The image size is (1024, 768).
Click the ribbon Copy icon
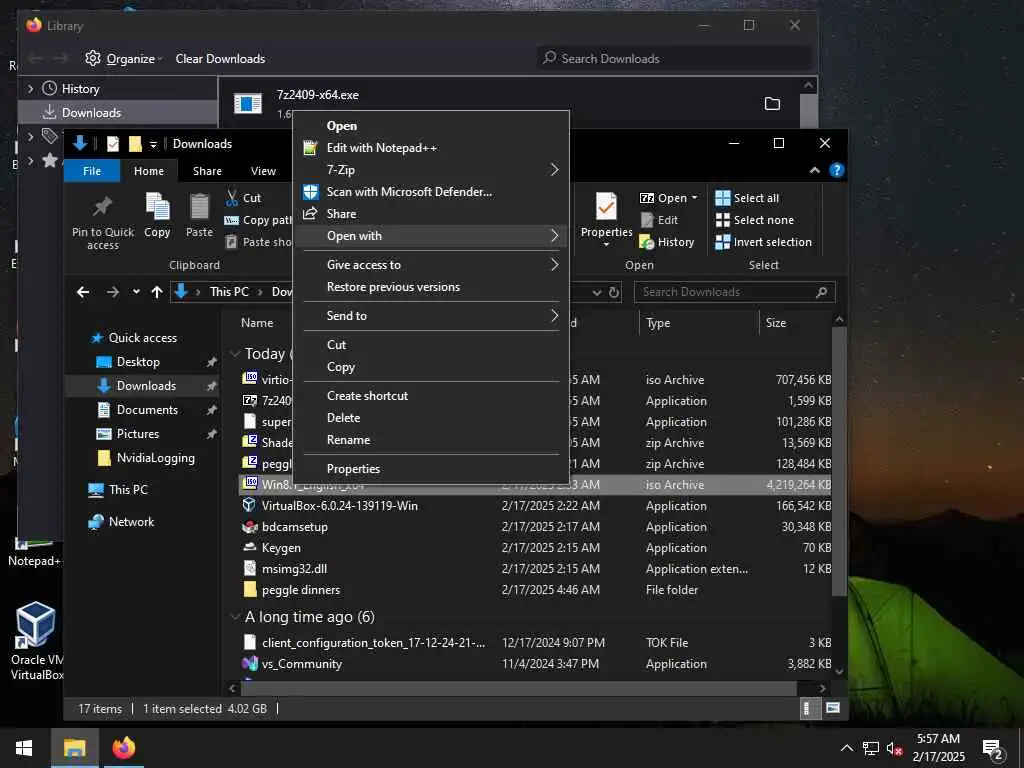pos(157,206)
